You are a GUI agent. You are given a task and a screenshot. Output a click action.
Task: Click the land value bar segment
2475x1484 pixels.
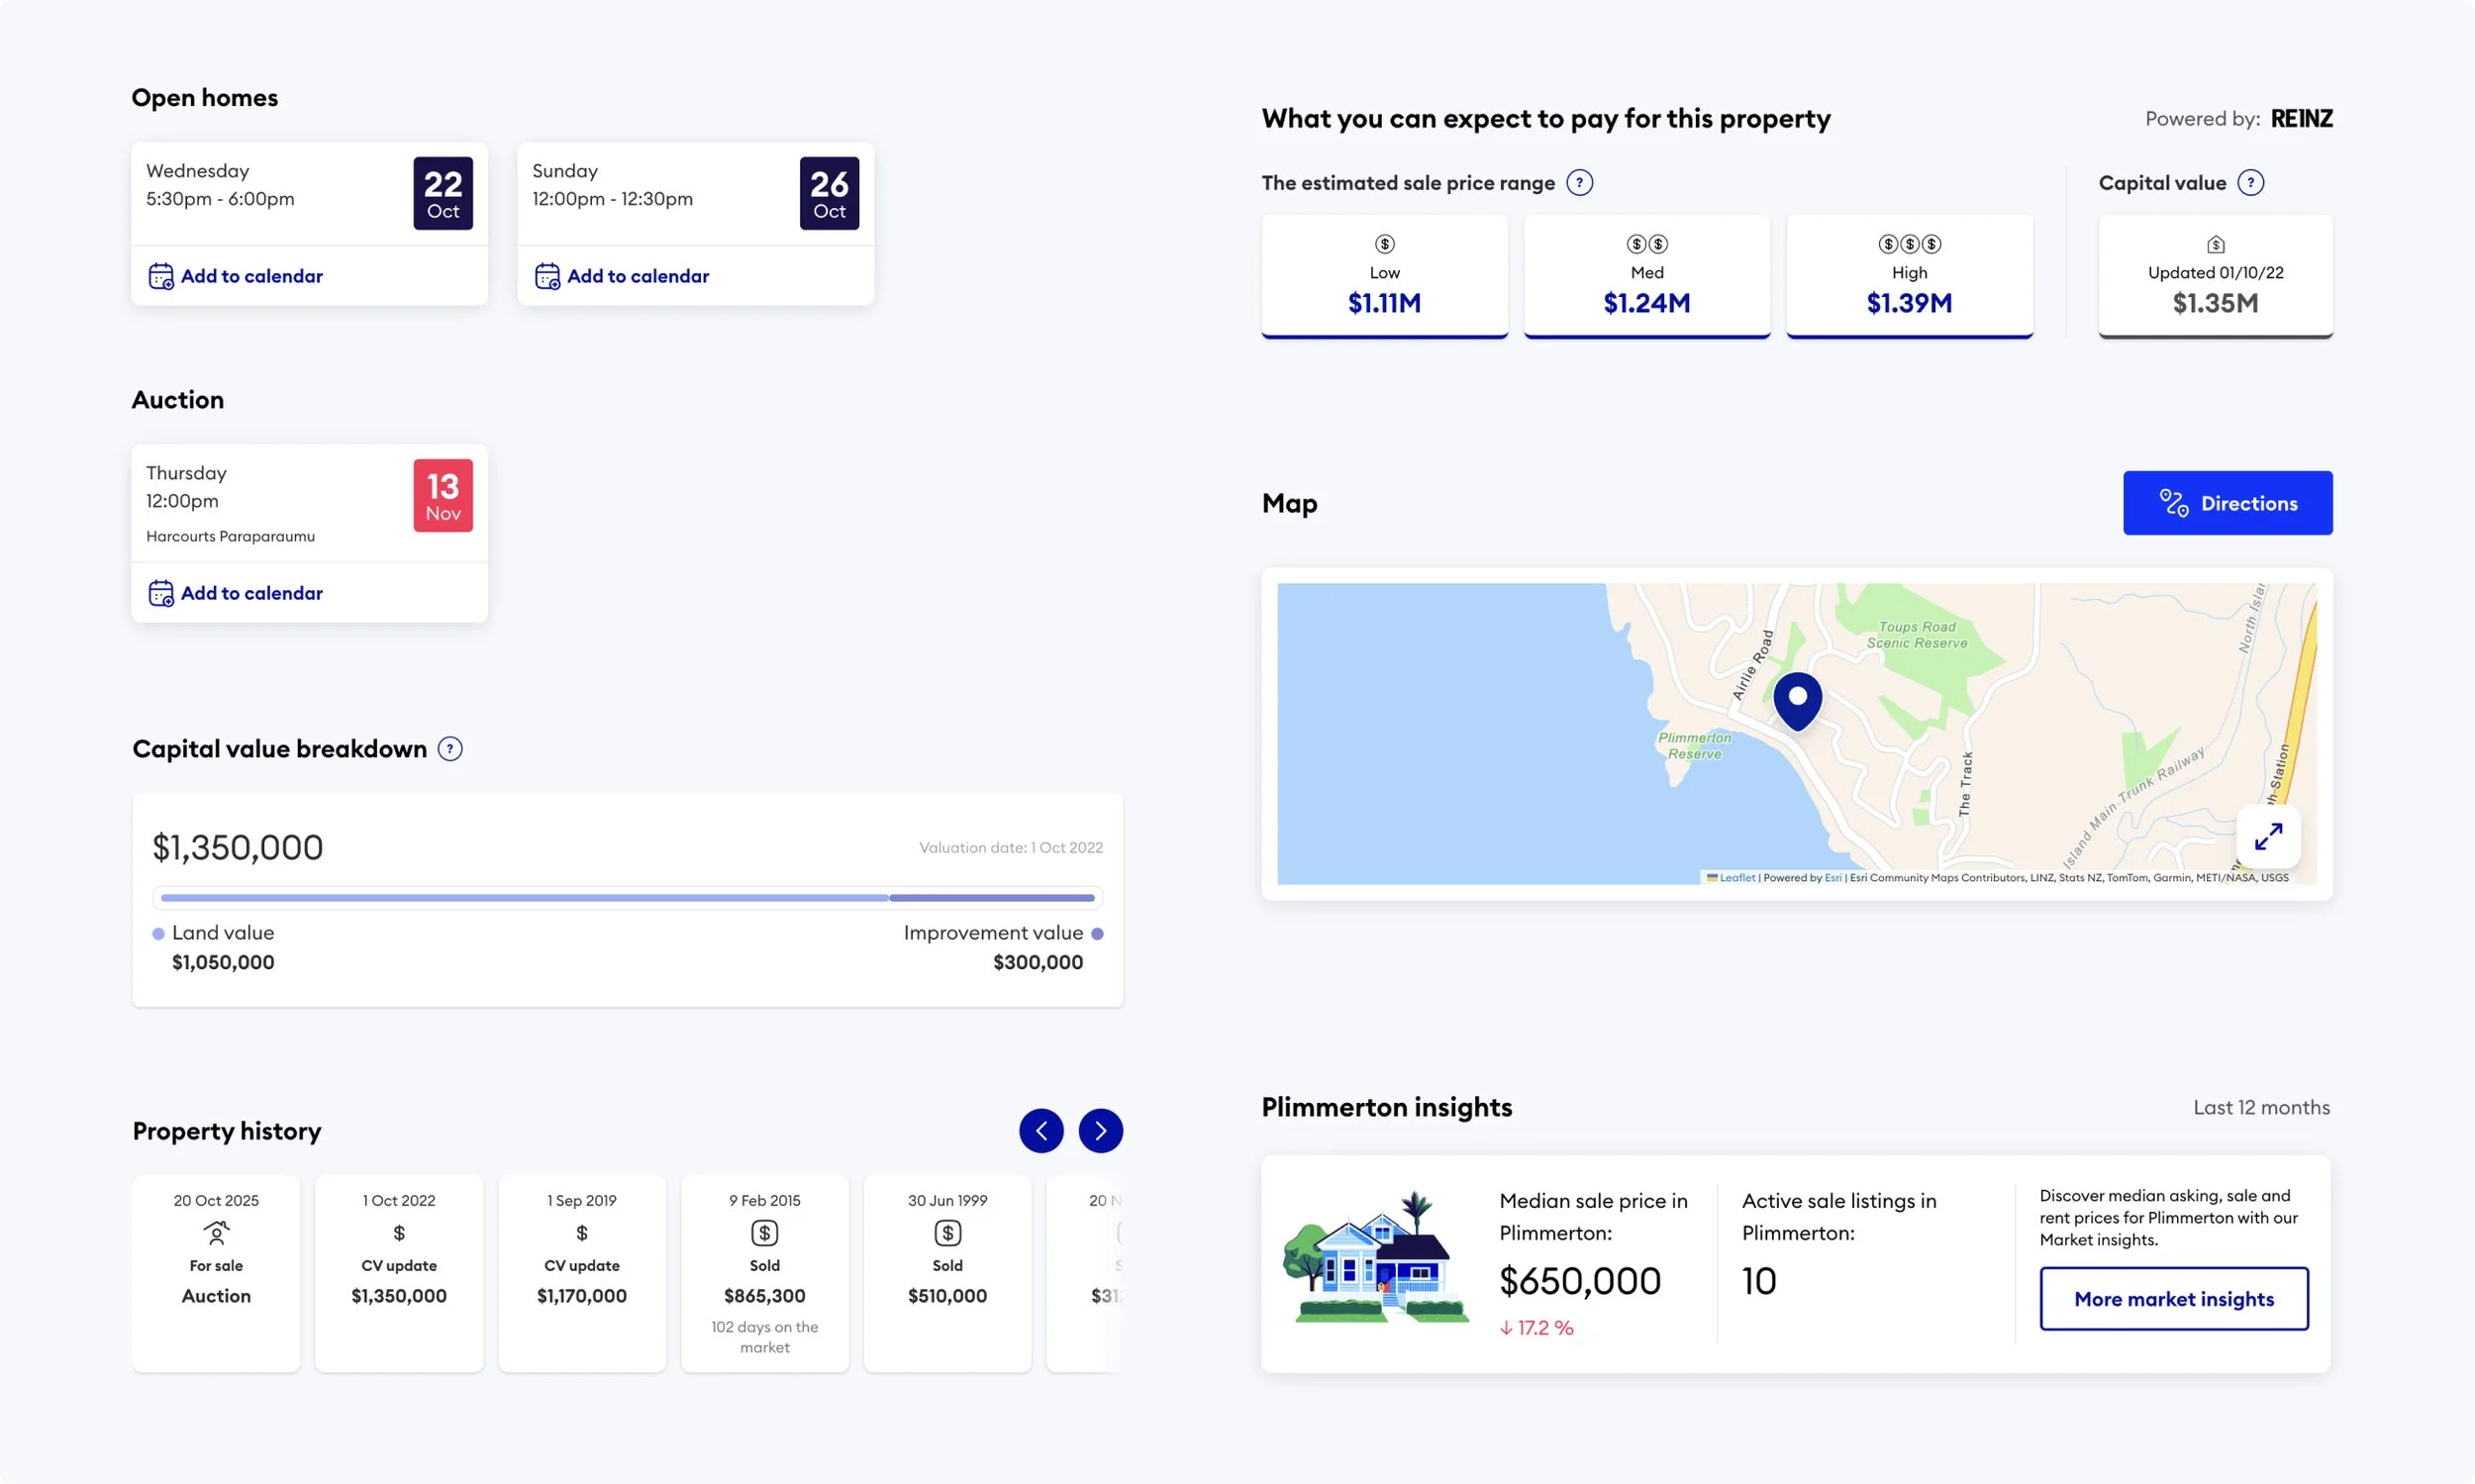(524, 898)
